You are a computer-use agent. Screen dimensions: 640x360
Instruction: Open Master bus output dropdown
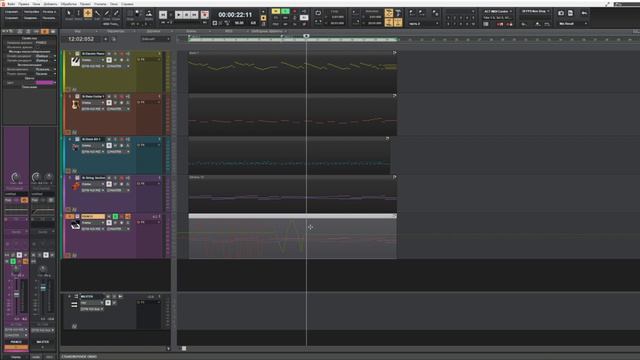tap(92, 309)
